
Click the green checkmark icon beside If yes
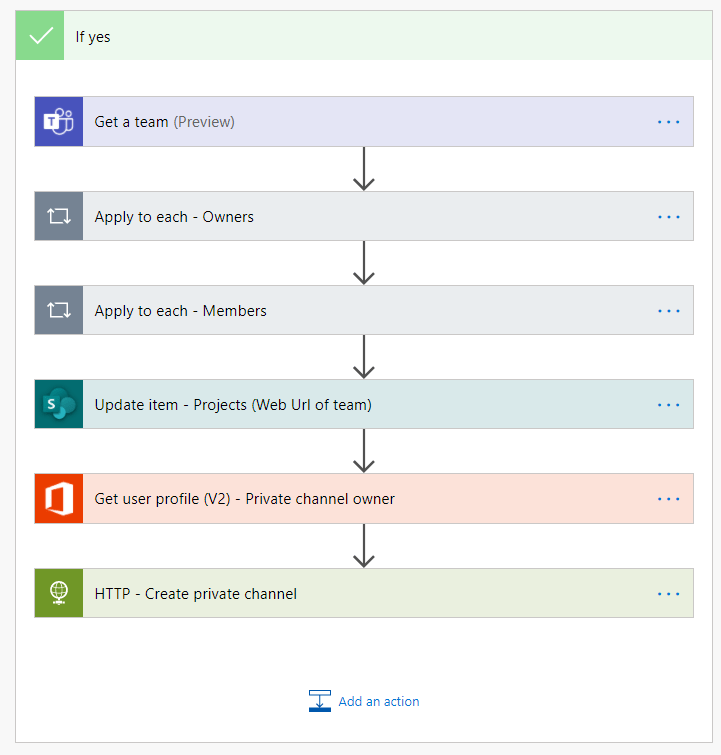click(x=40, y=36)
